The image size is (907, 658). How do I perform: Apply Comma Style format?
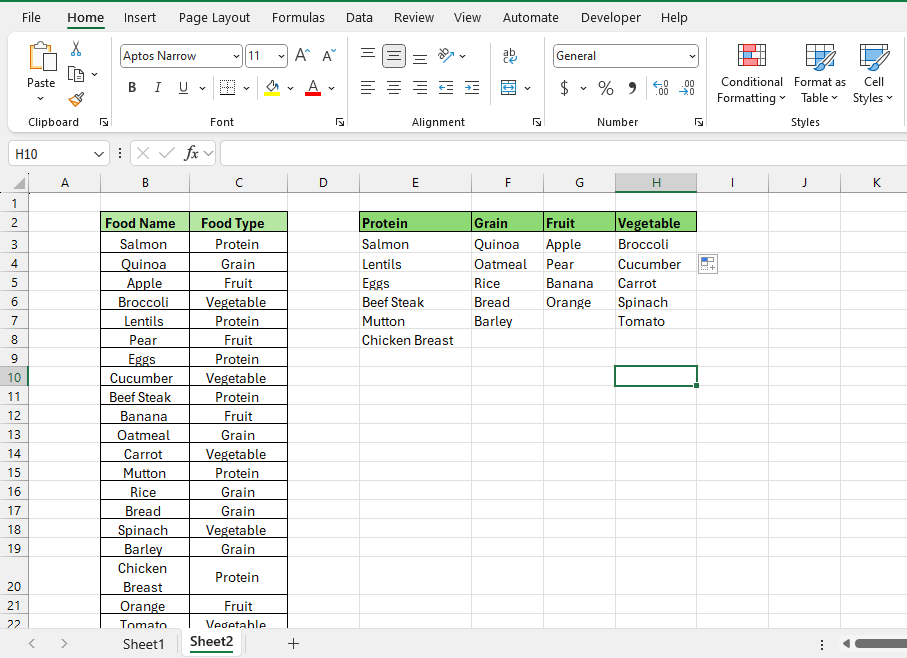click(x=632, y=88)
